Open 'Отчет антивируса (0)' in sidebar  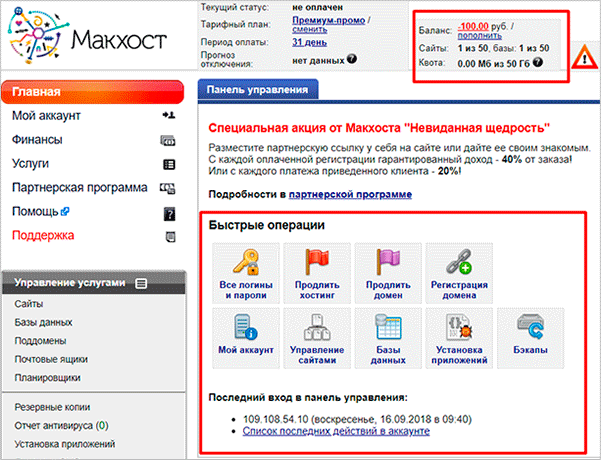[61, 426]
